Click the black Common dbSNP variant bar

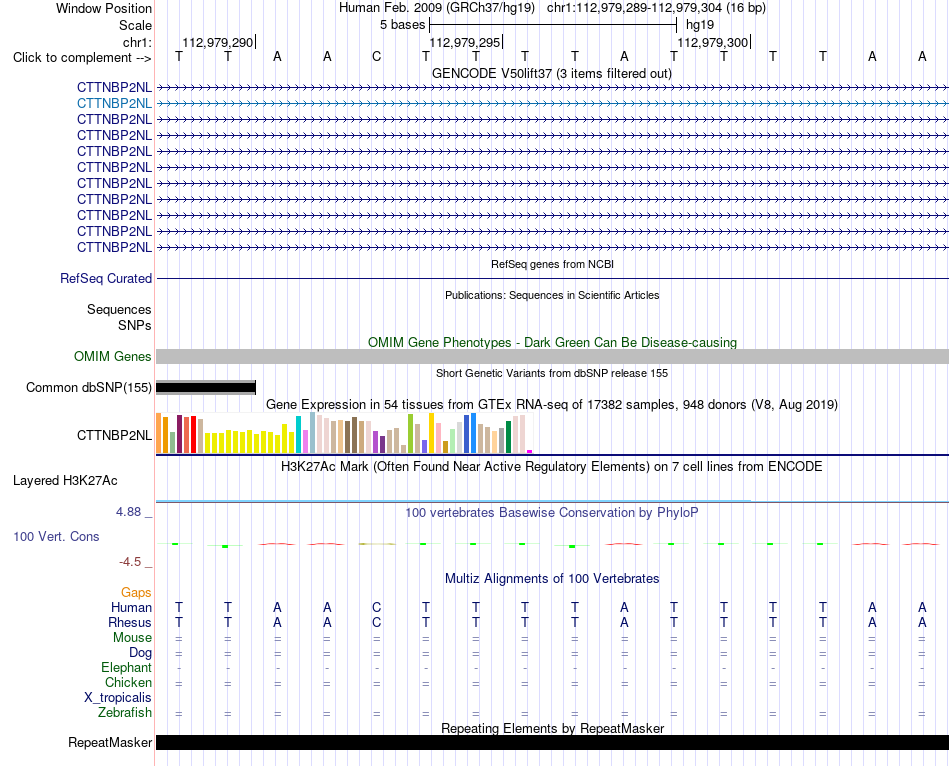(206, 388)
